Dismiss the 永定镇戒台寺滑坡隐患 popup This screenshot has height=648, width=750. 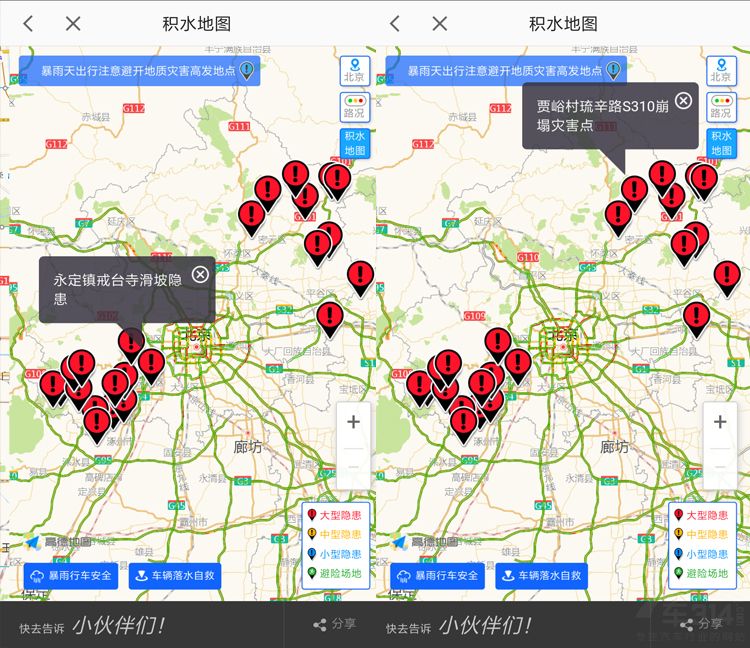pos(200,275)
